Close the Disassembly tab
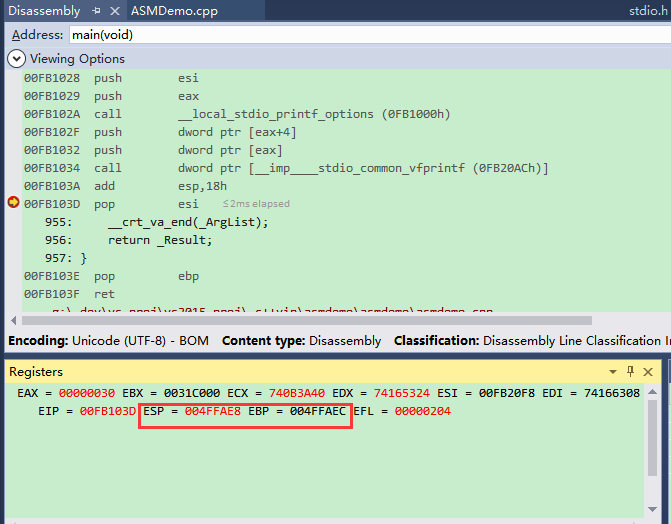Viewport: 671px width, 524px height. pos(114,11)
